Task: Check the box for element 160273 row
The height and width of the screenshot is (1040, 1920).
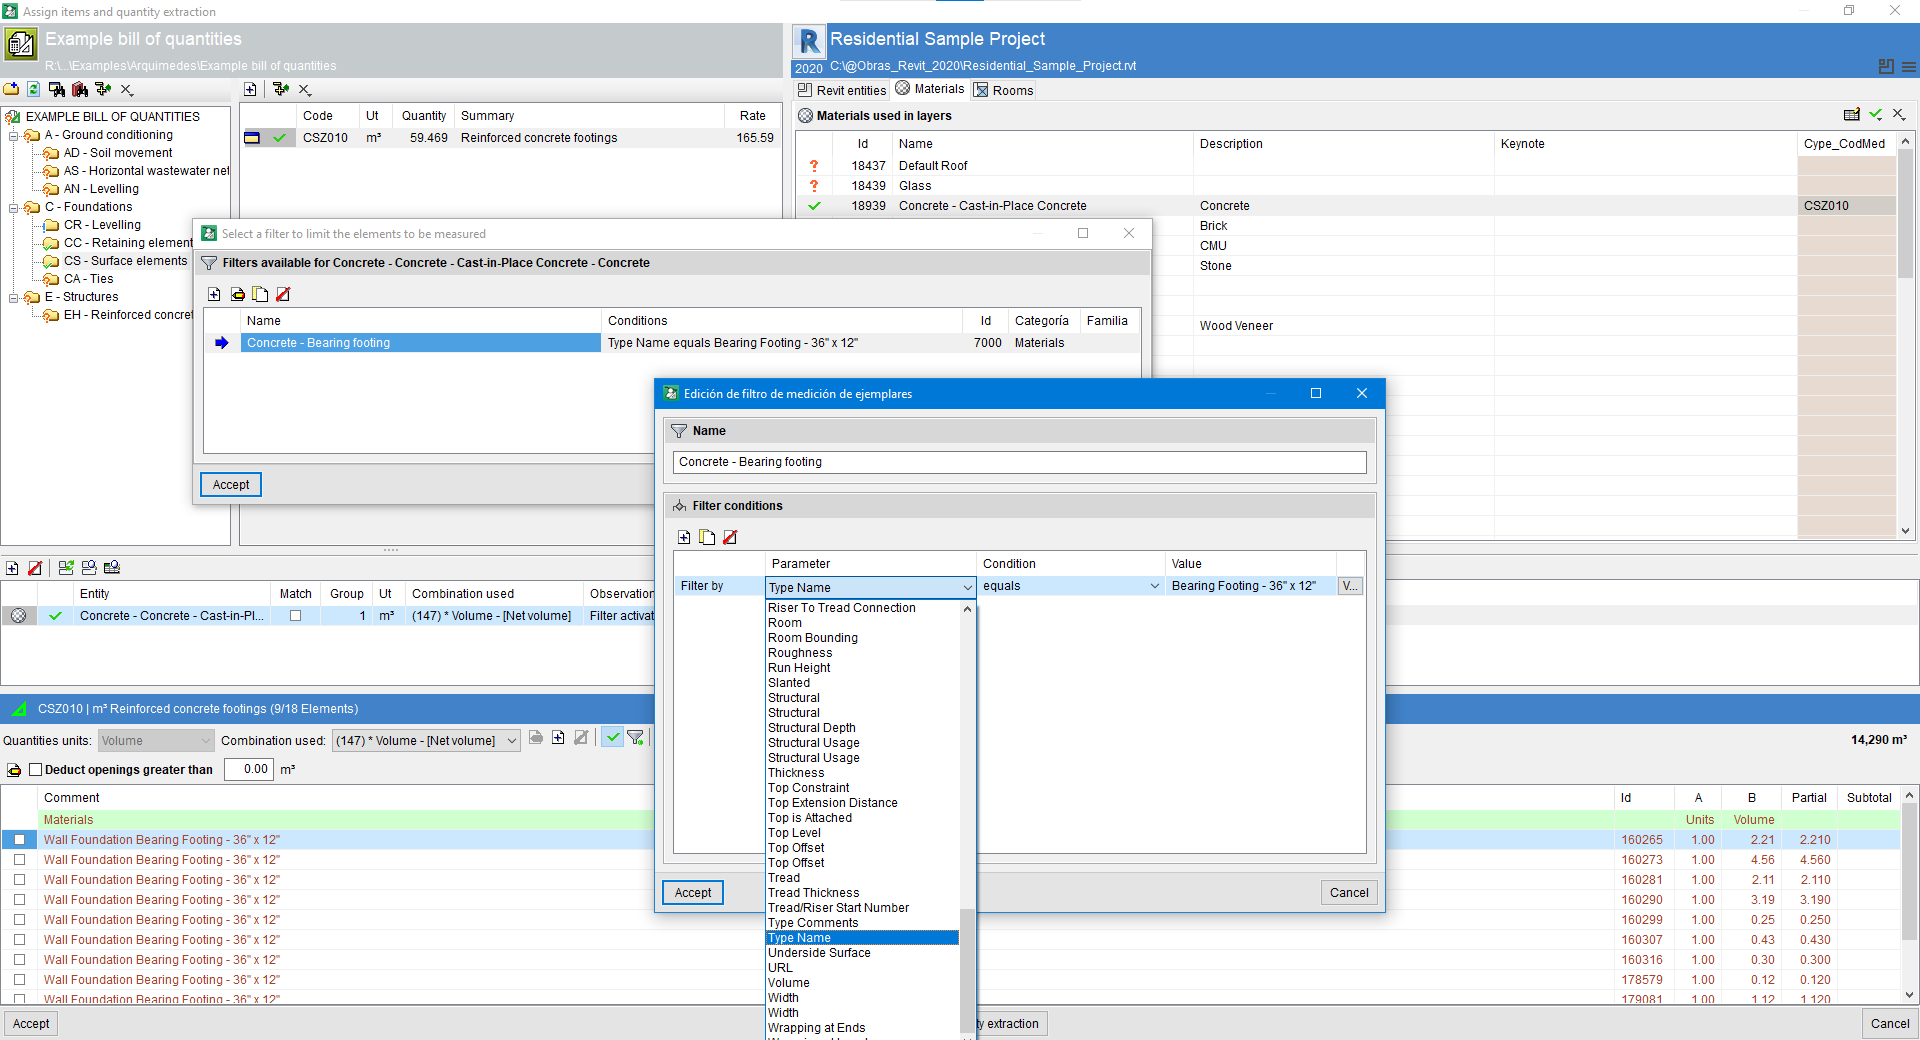Action: (19, 860)
